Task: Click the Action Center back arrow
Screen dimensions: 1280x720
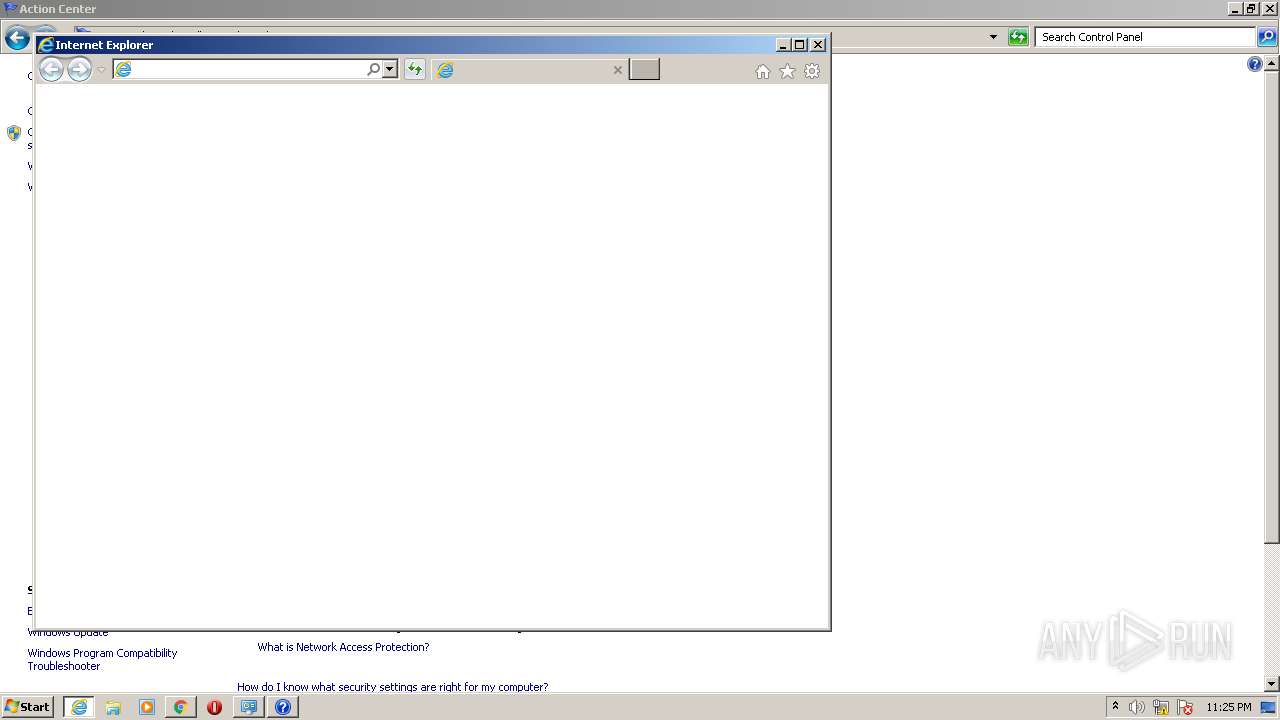Action: coord(17,38)
